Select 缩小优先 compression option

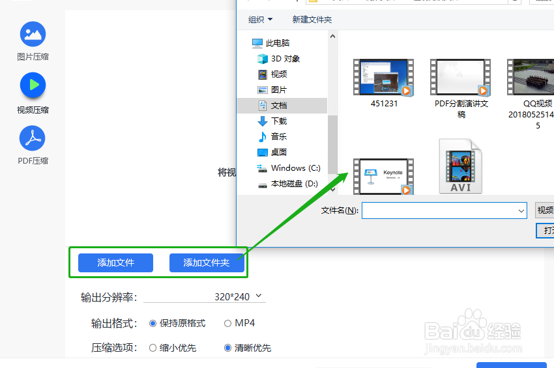click(153, 348)
